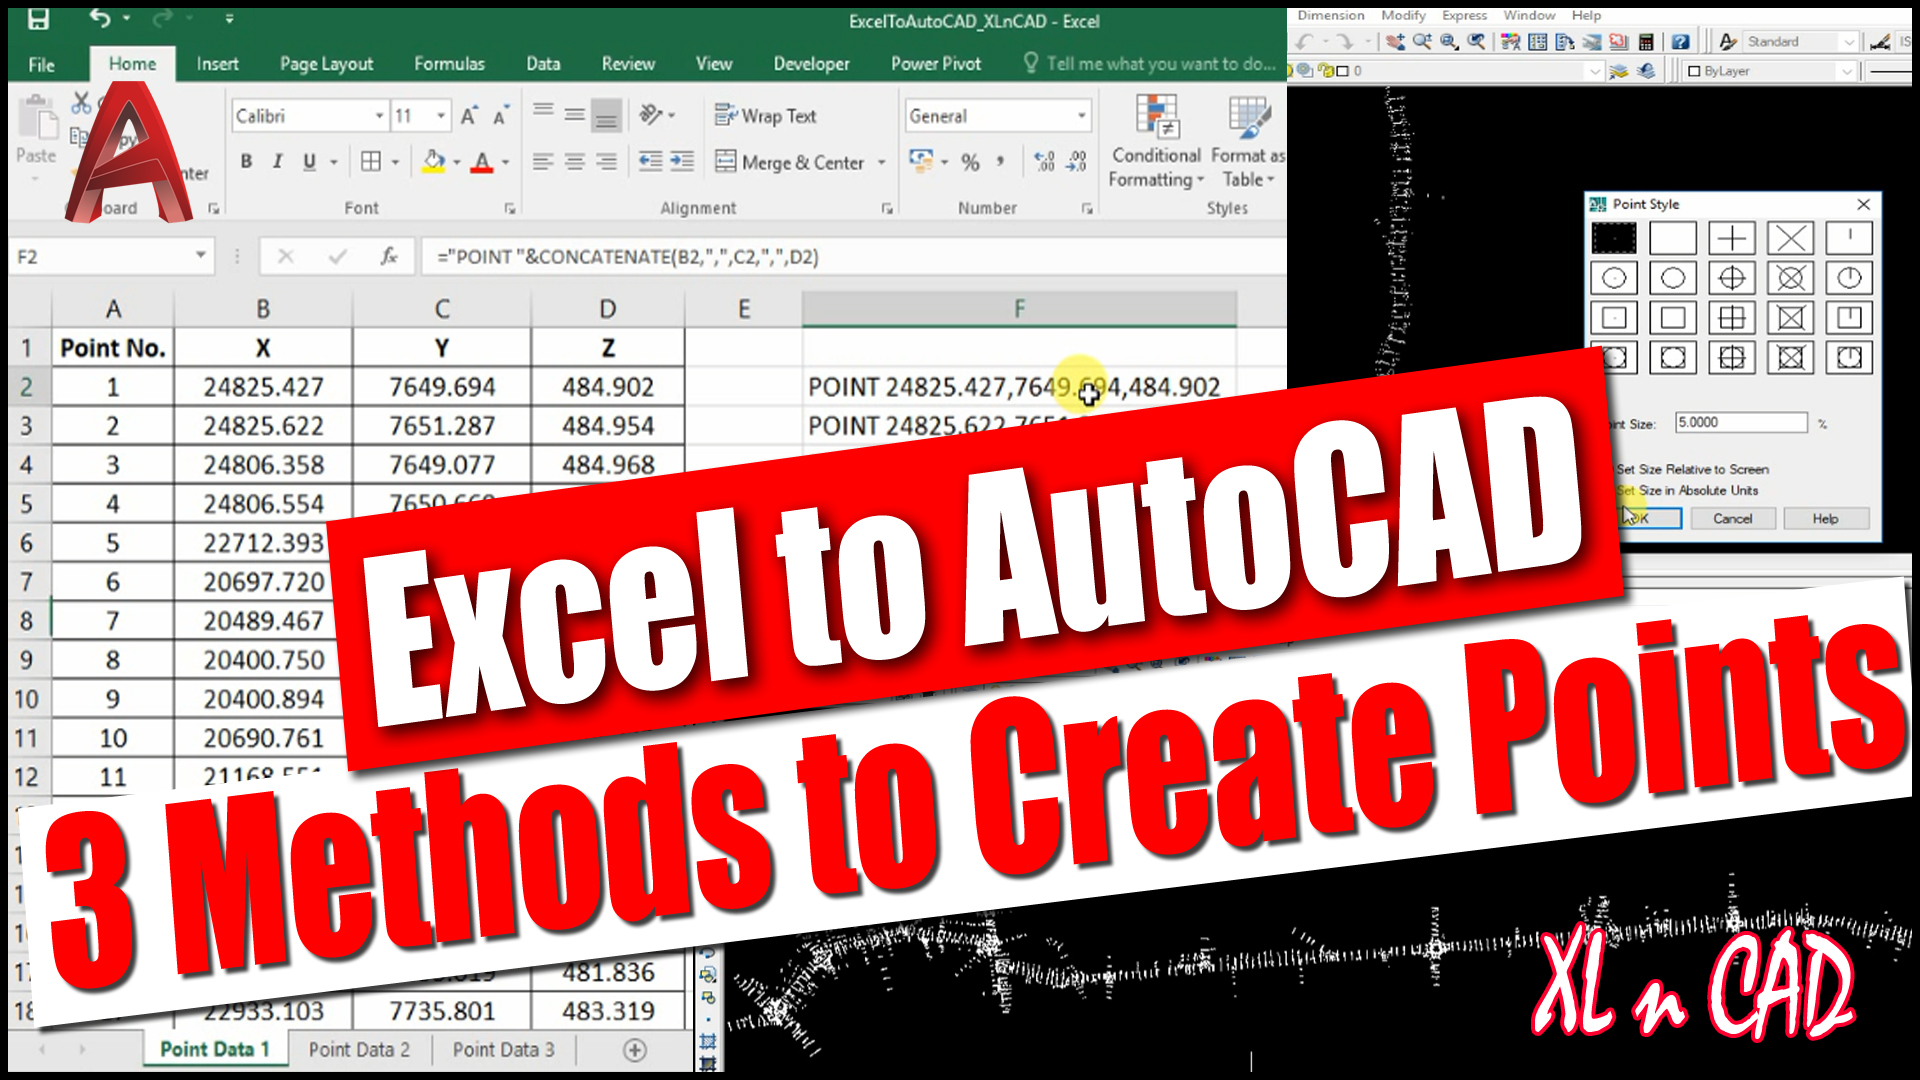Click the Help button in Point Style
This screenshot has height=1080, width=1920.
1830,517
